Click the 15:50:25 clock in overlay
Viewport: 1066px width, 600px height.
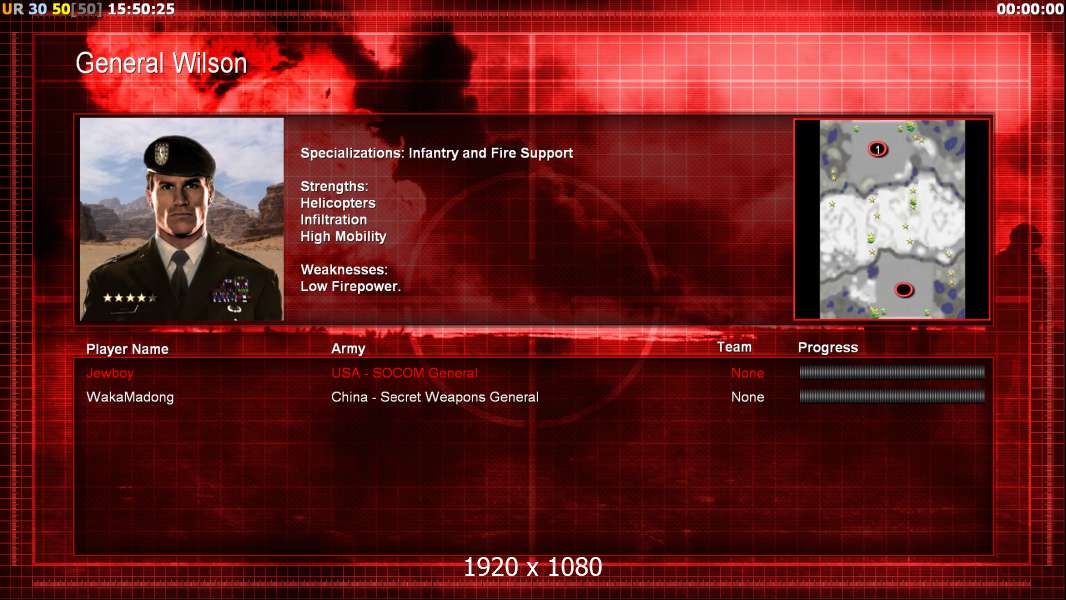[141, 9]
